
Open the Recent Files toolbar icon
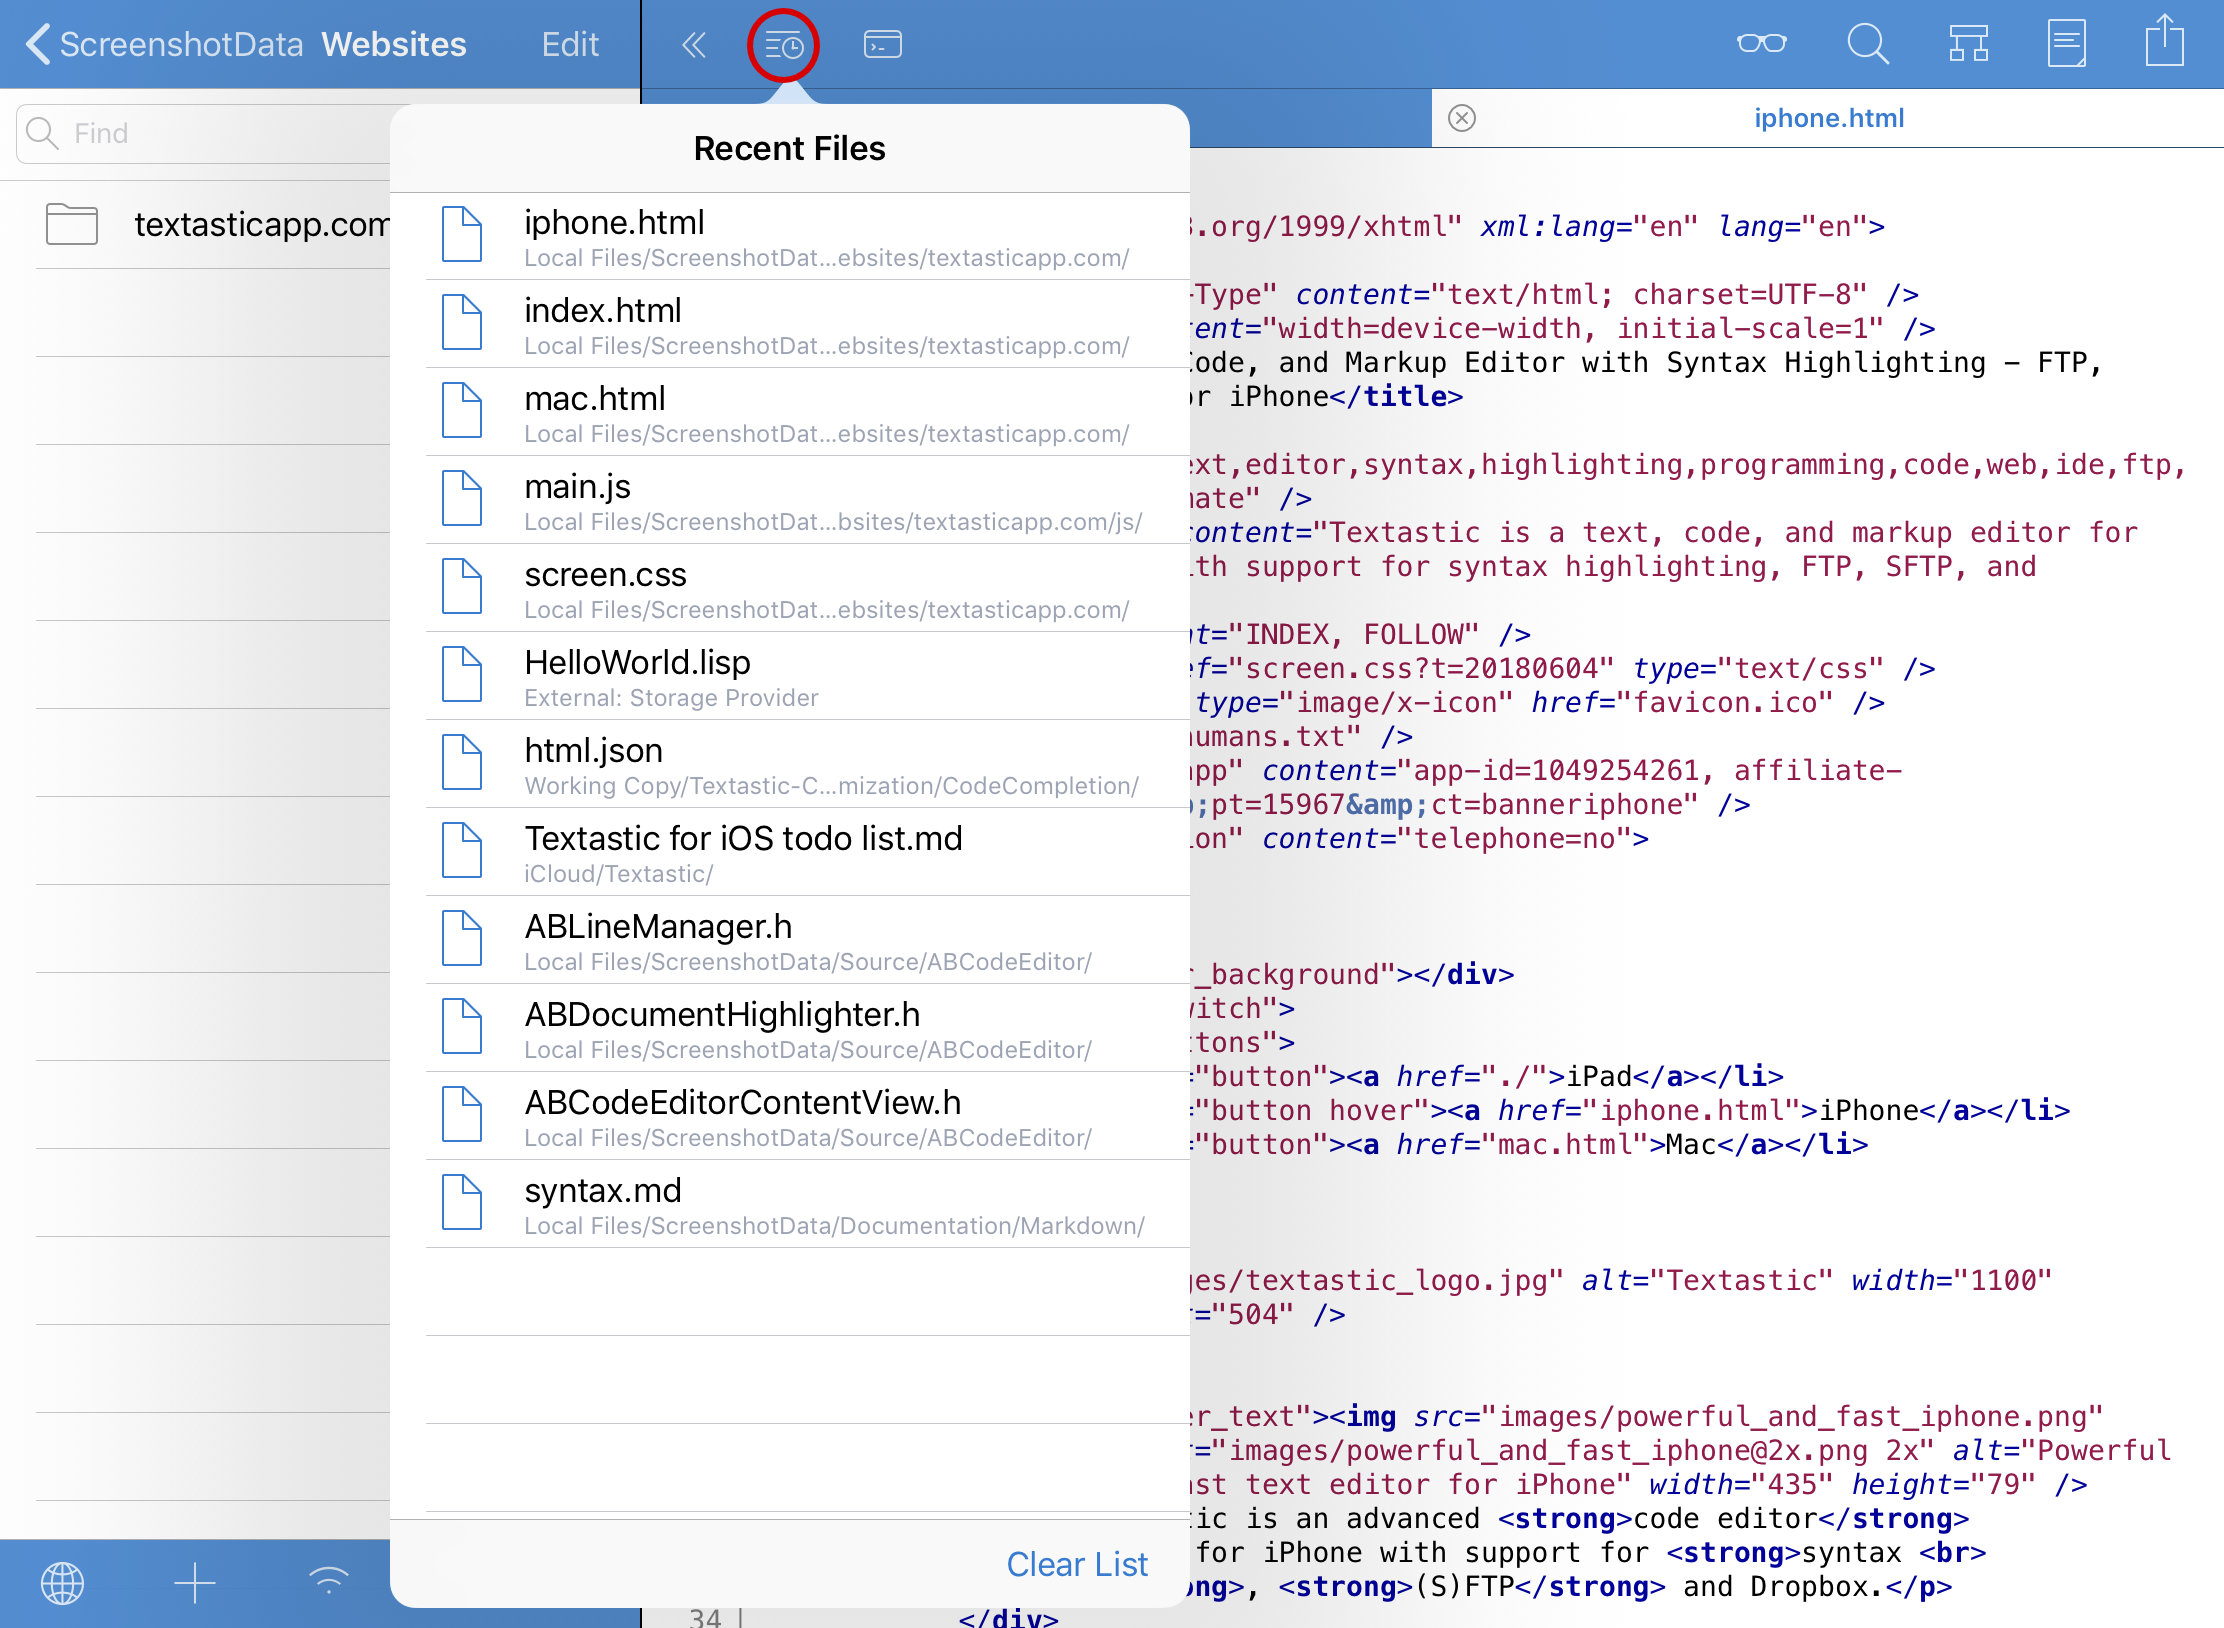(783, 45)
